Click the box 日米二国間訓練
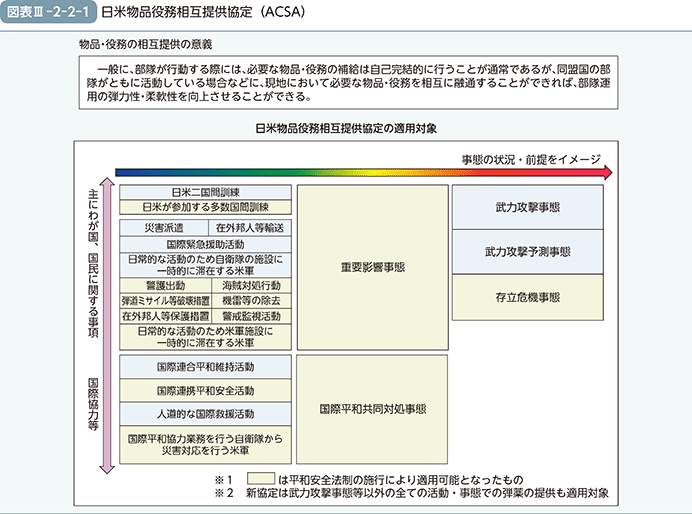The width and height of the screenshot is (692, 514). (x=205, y=192)
